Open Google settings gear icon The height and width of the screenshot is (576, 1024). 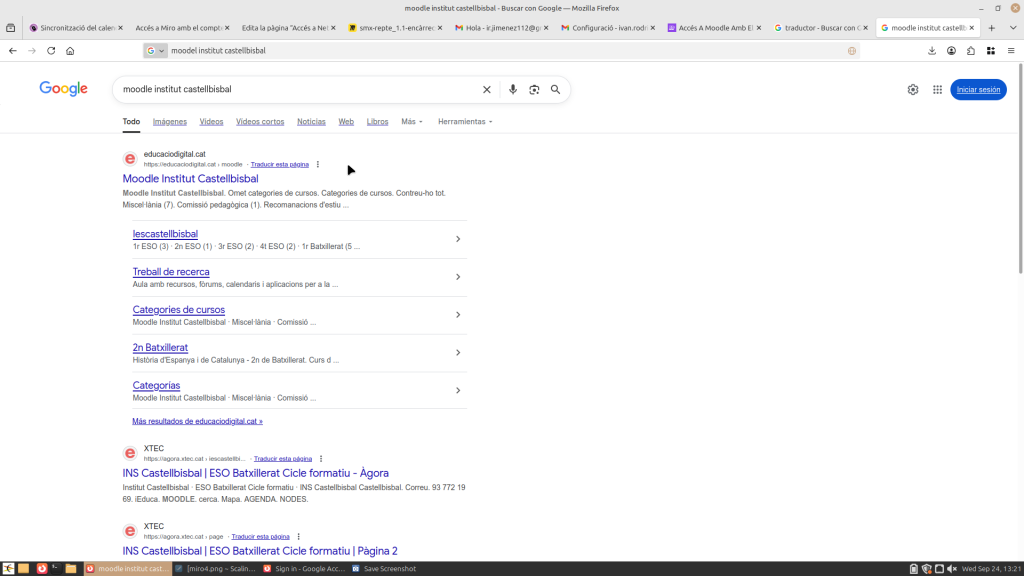[x=913, y=89]
